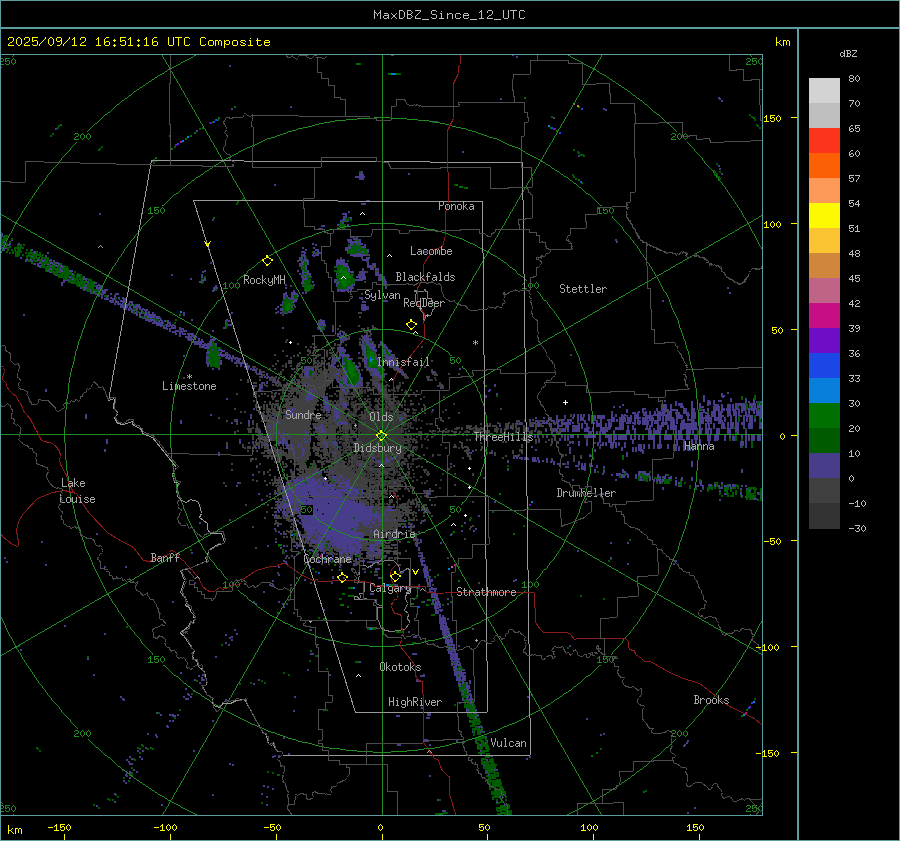Pick the light gray swatch between 80 and 70
Image resolution: width=900 pixels, height=841 pixels.
(824, 90)
